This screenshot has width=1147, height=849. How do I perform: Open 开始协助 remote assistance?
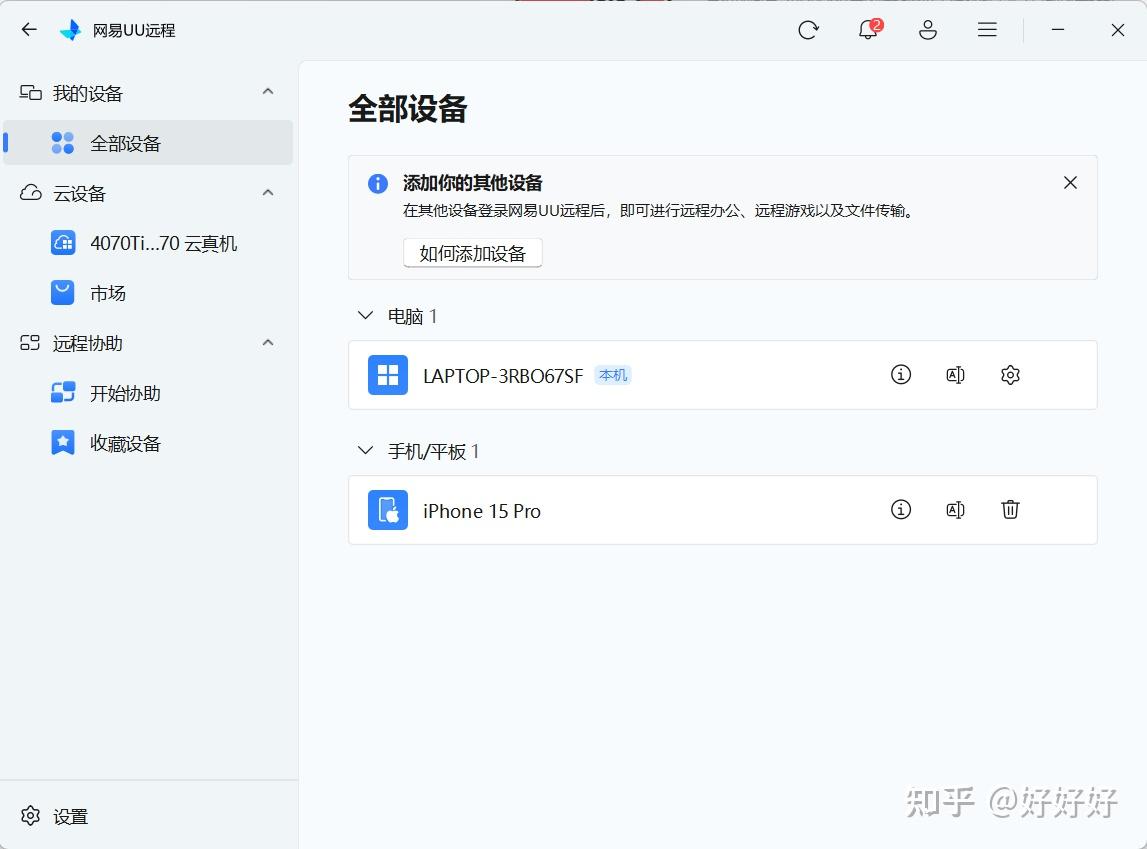148,393
